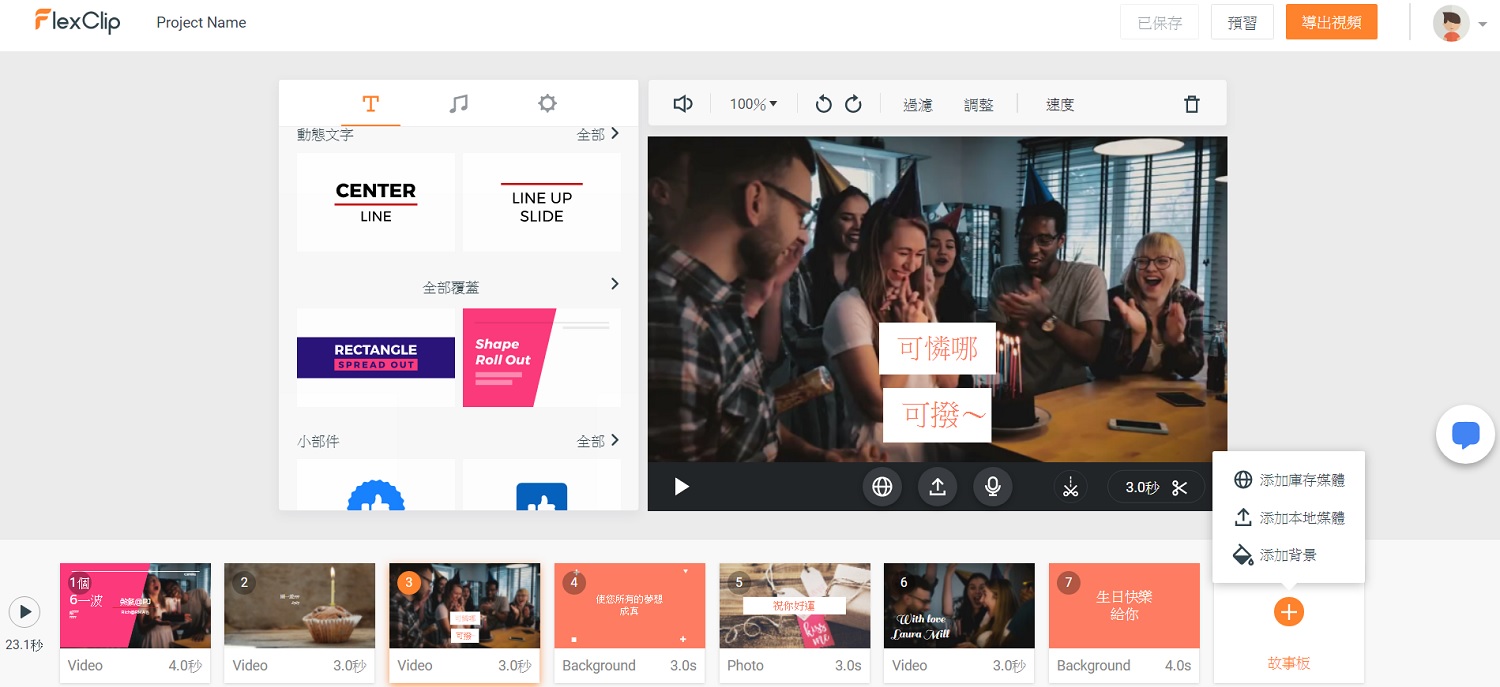Select storyboard clip 4 background thumbnail

click(629, 605)
